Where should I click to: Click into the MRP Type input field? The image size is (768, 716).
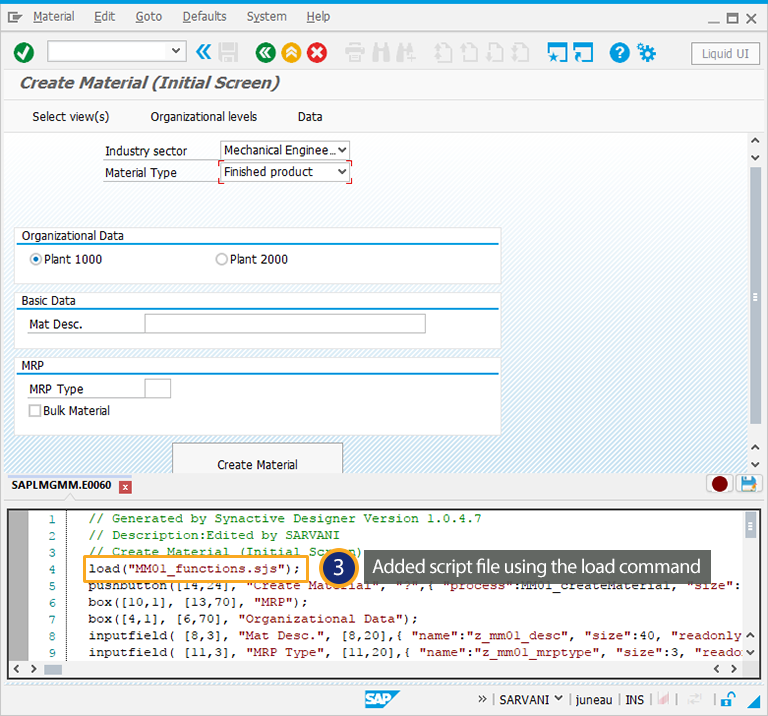[158, 388]
